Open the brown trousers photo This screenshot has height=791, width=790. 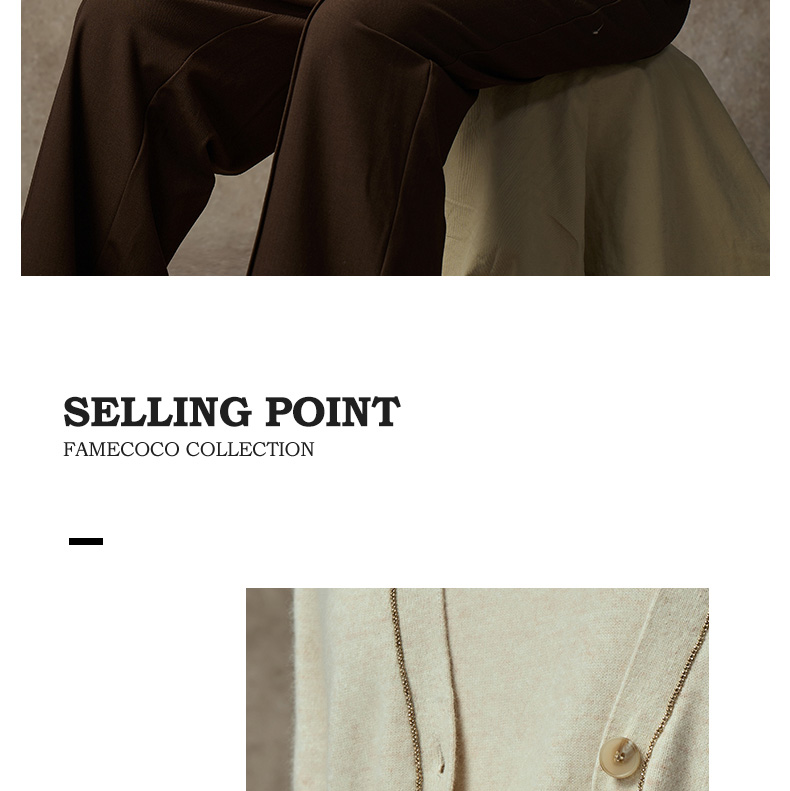coord(395,138)
